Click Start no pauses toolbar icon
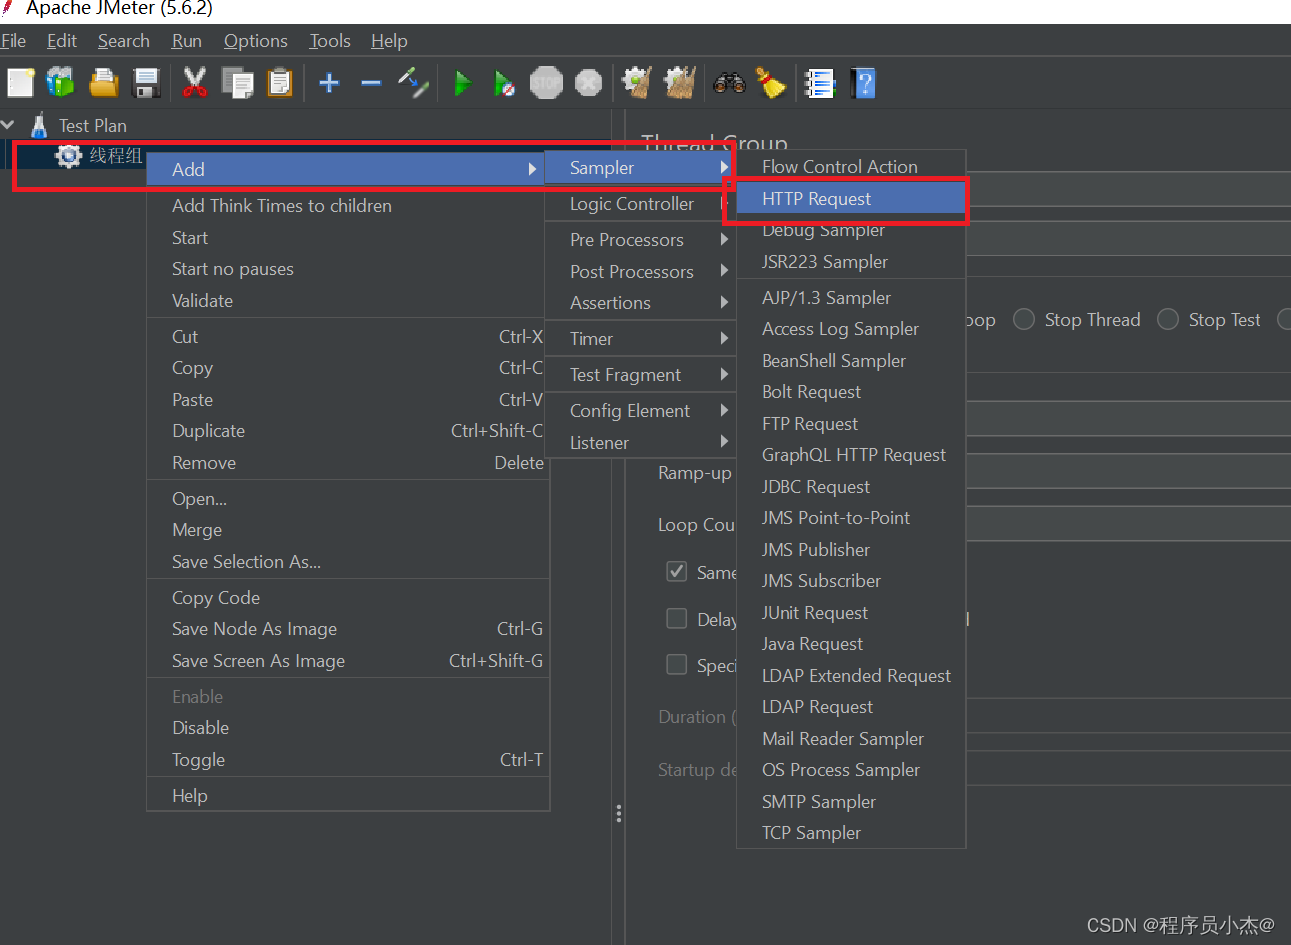The image size is (1291, 945). [x=504, y=83]
